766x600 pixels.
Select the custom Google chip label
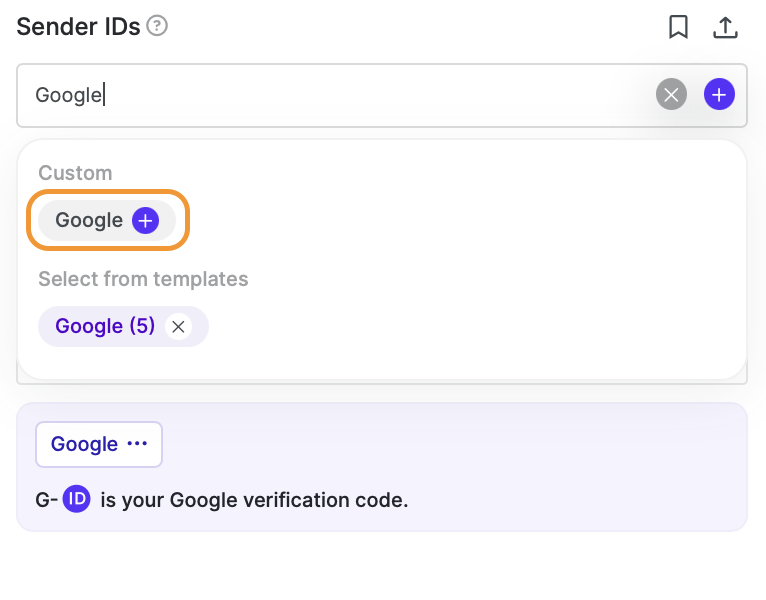click(x=89, y=220)
